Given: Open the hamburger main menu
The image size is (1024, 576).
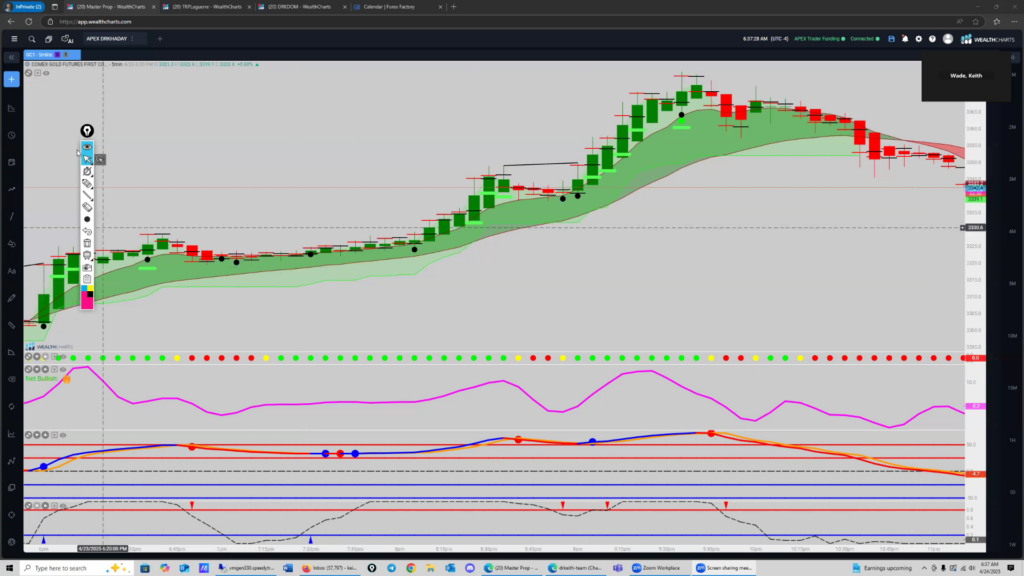Looking at the screenshot, I should pyautogui.click(x=14, y=39).
